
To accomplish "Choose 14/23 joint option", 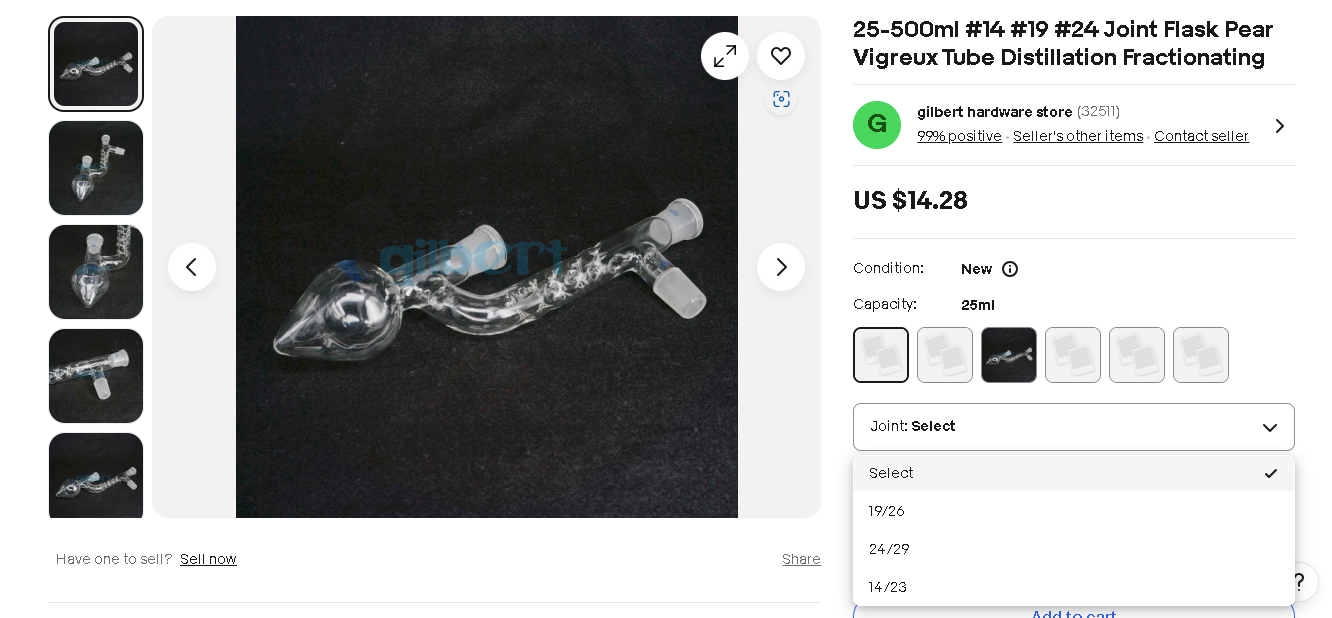I will click(x=1074, y=587).
